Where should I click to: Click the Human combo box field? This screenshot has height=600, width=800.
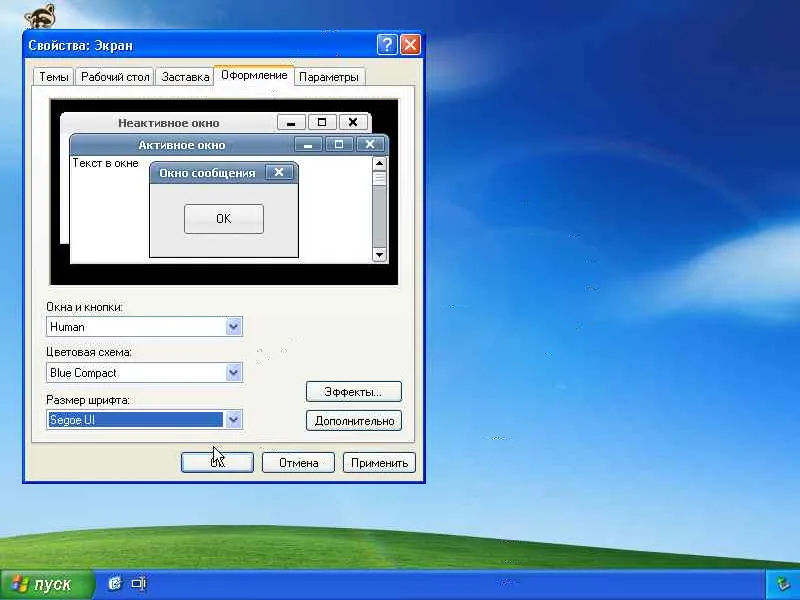(x=144, y=327)
